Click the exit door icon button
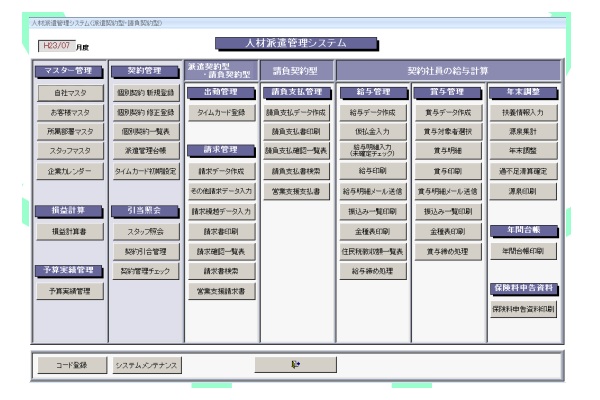600x400 pixels. [x=294, y=365]
